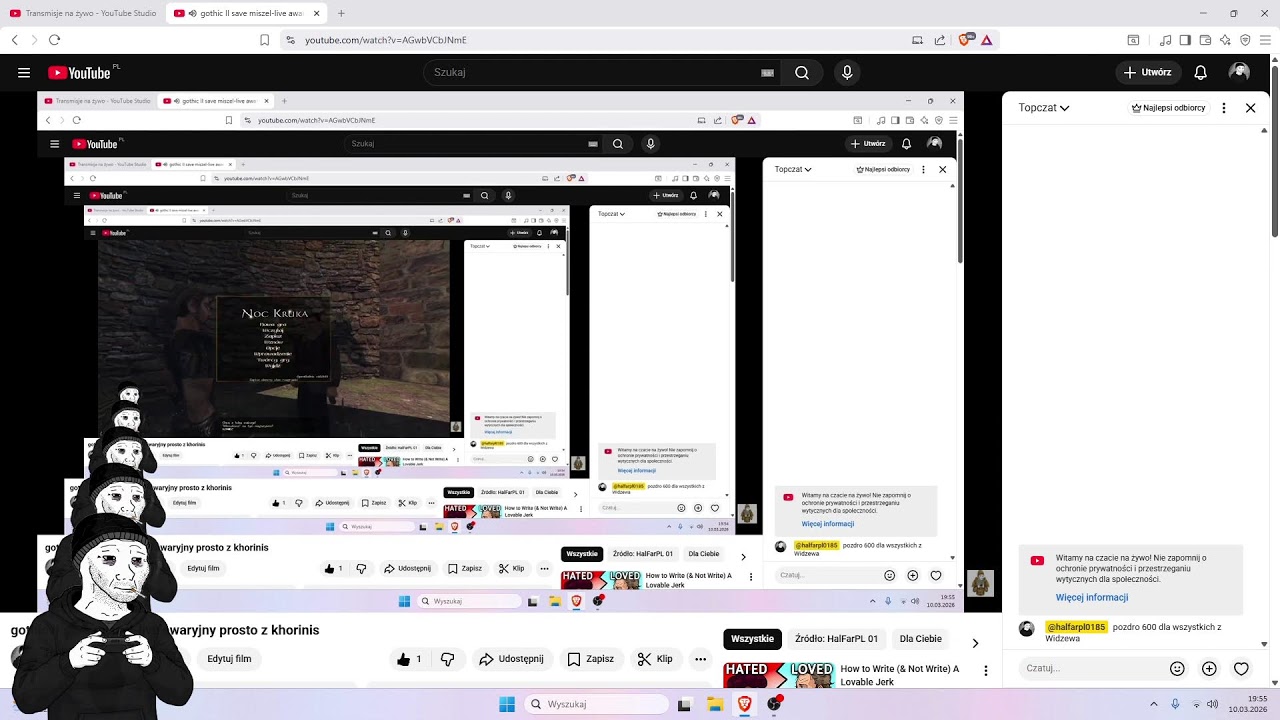Open the account avatar menu
The height and width of the screenshot is (720, 1280).
(1239, 72)
